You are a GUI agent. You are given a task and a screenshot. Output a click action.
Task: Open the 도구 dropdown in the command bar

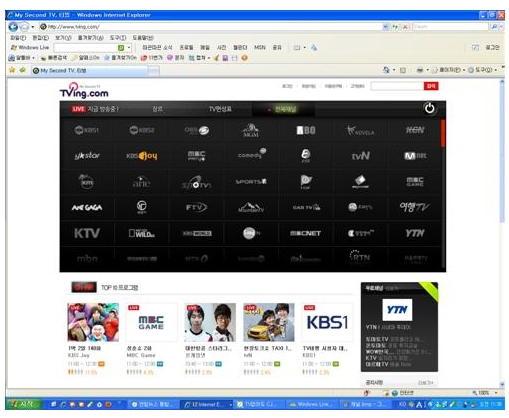click(483, 70)
